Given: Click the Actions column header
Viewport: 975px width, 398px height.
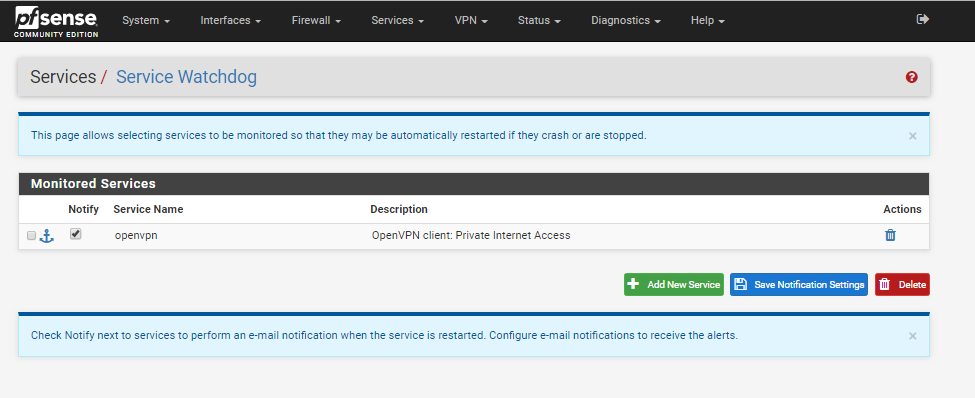Looking at the screenshot, I should point(902,209).
